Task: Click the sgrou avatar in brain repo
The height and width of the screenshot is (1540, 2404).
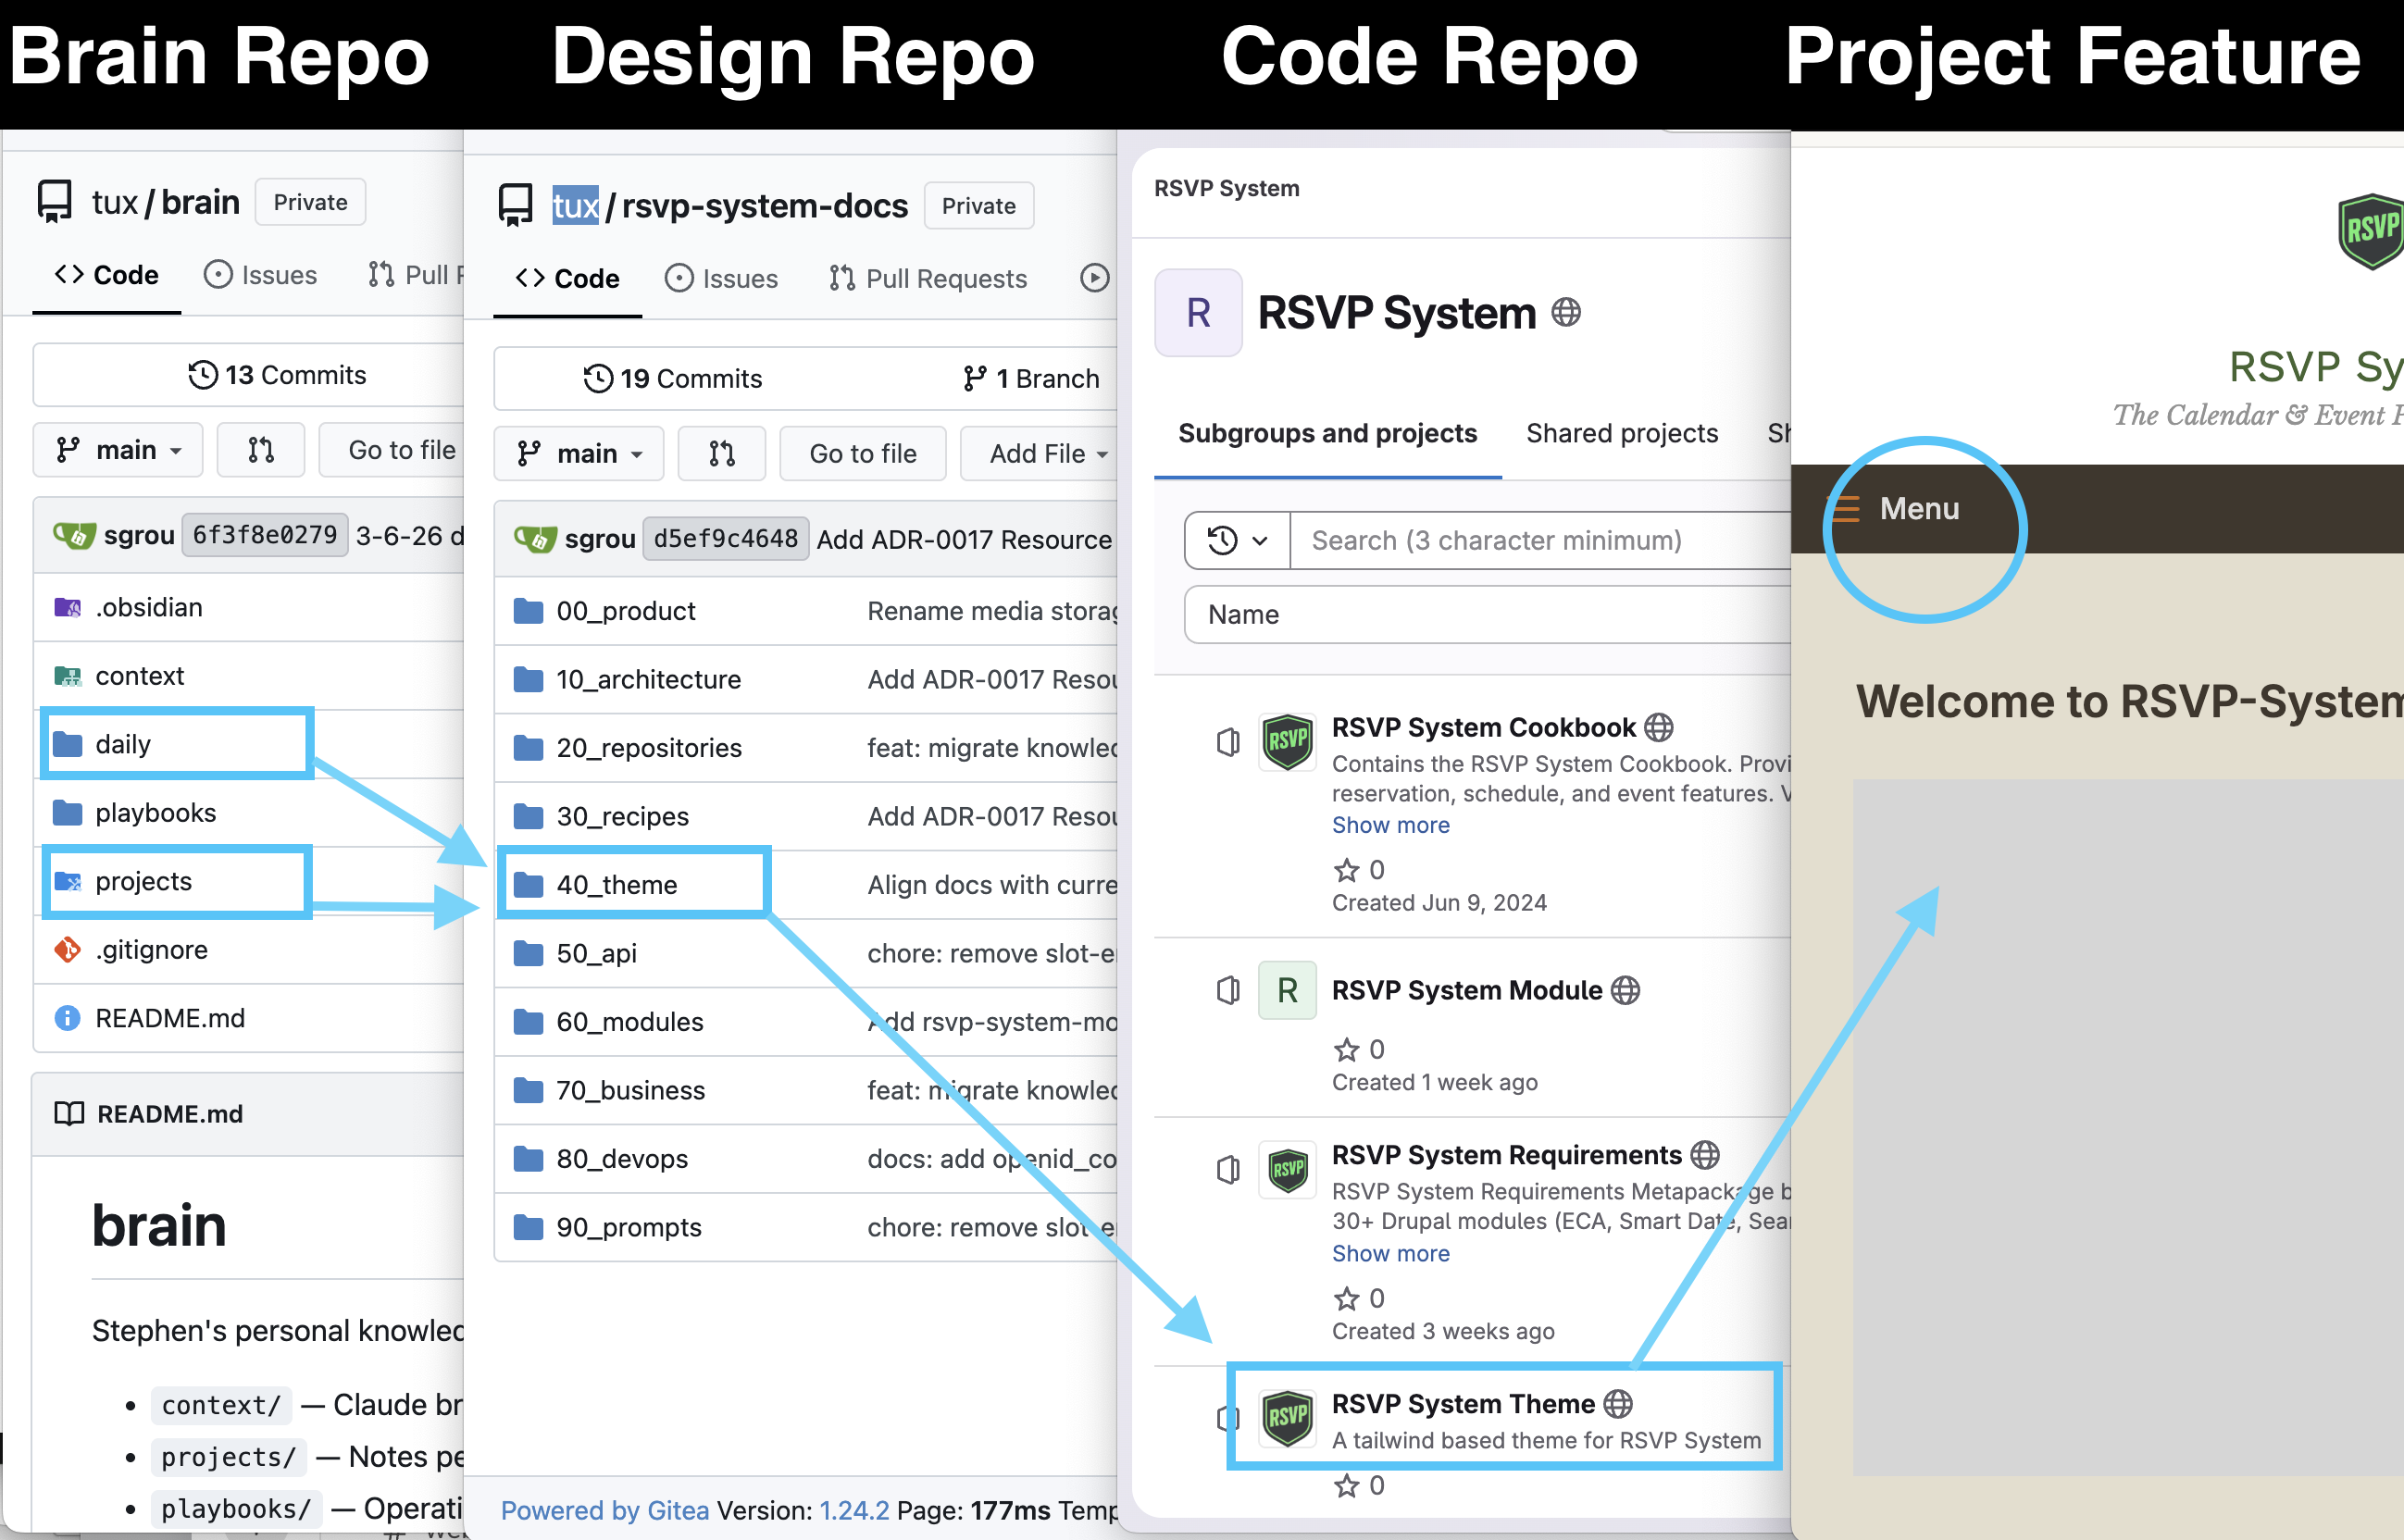Action: 74,536
